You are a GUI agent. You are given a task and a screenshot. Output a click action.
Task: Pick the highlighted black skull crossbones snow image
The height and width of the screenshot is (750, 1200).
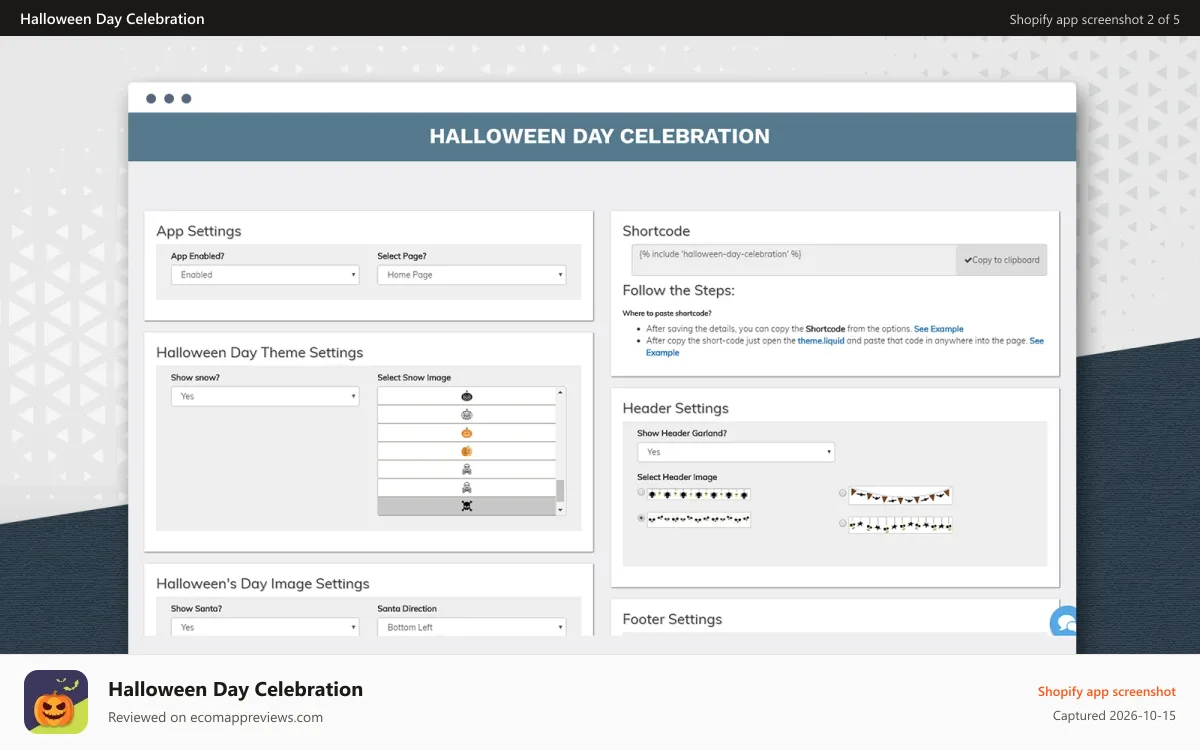(466, 506)
